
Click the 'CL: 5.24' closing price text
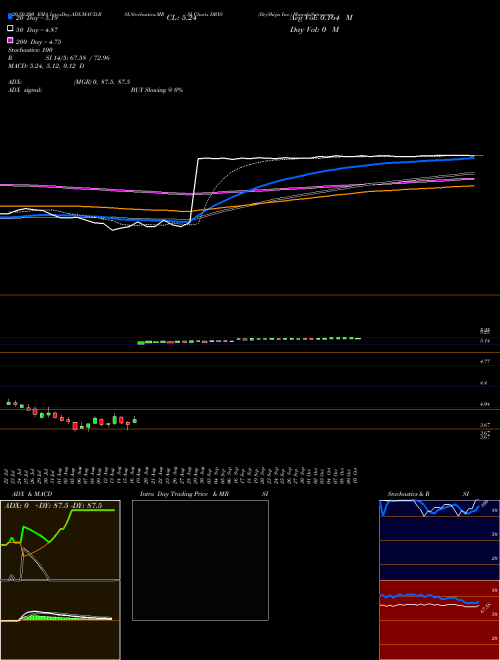pyautogui.click(x=182, y=18)
